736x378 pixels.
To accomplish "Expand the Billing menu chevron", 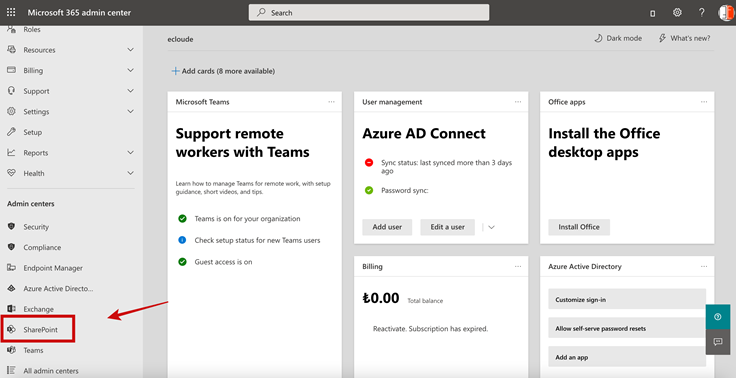I will click(130, 70).
